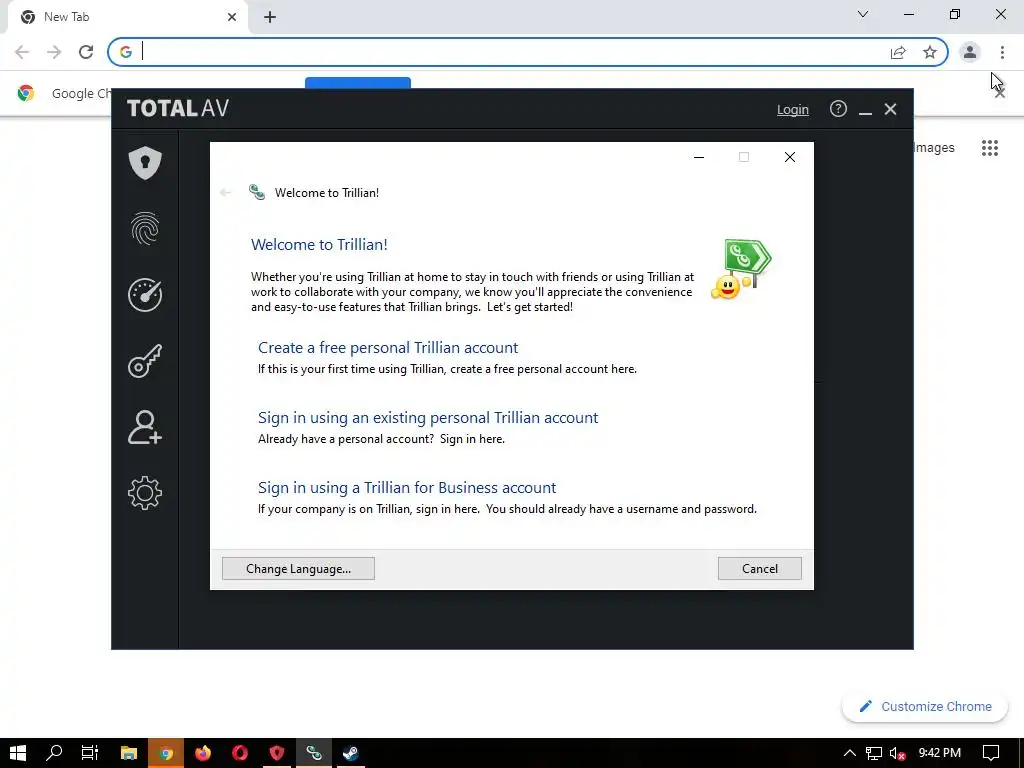Click the Chrome share page icon
This screenshot has height=768, width=1024.
coord(898,52)
